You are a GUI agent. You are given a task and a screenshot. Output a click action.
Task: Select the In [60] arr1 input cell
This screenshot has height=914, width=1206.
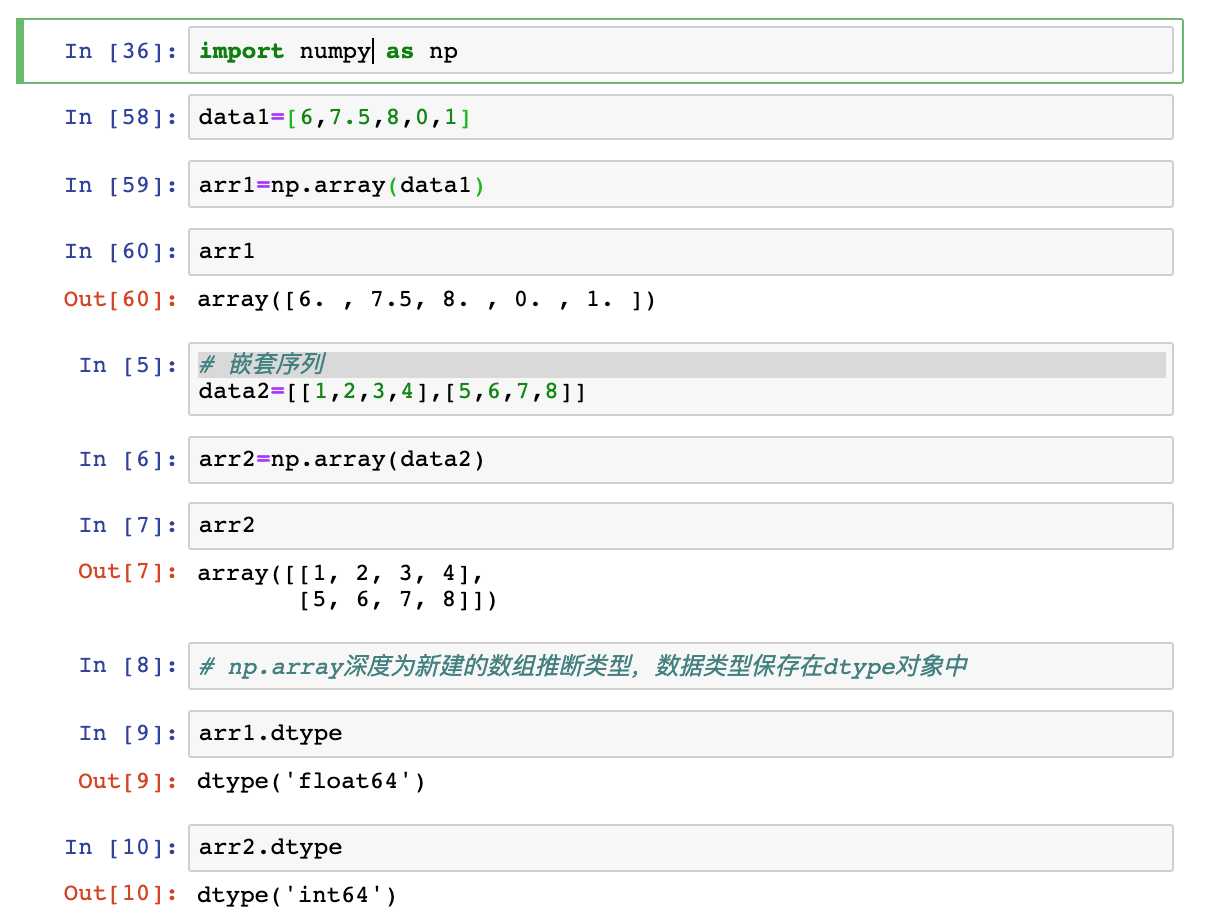680,252
